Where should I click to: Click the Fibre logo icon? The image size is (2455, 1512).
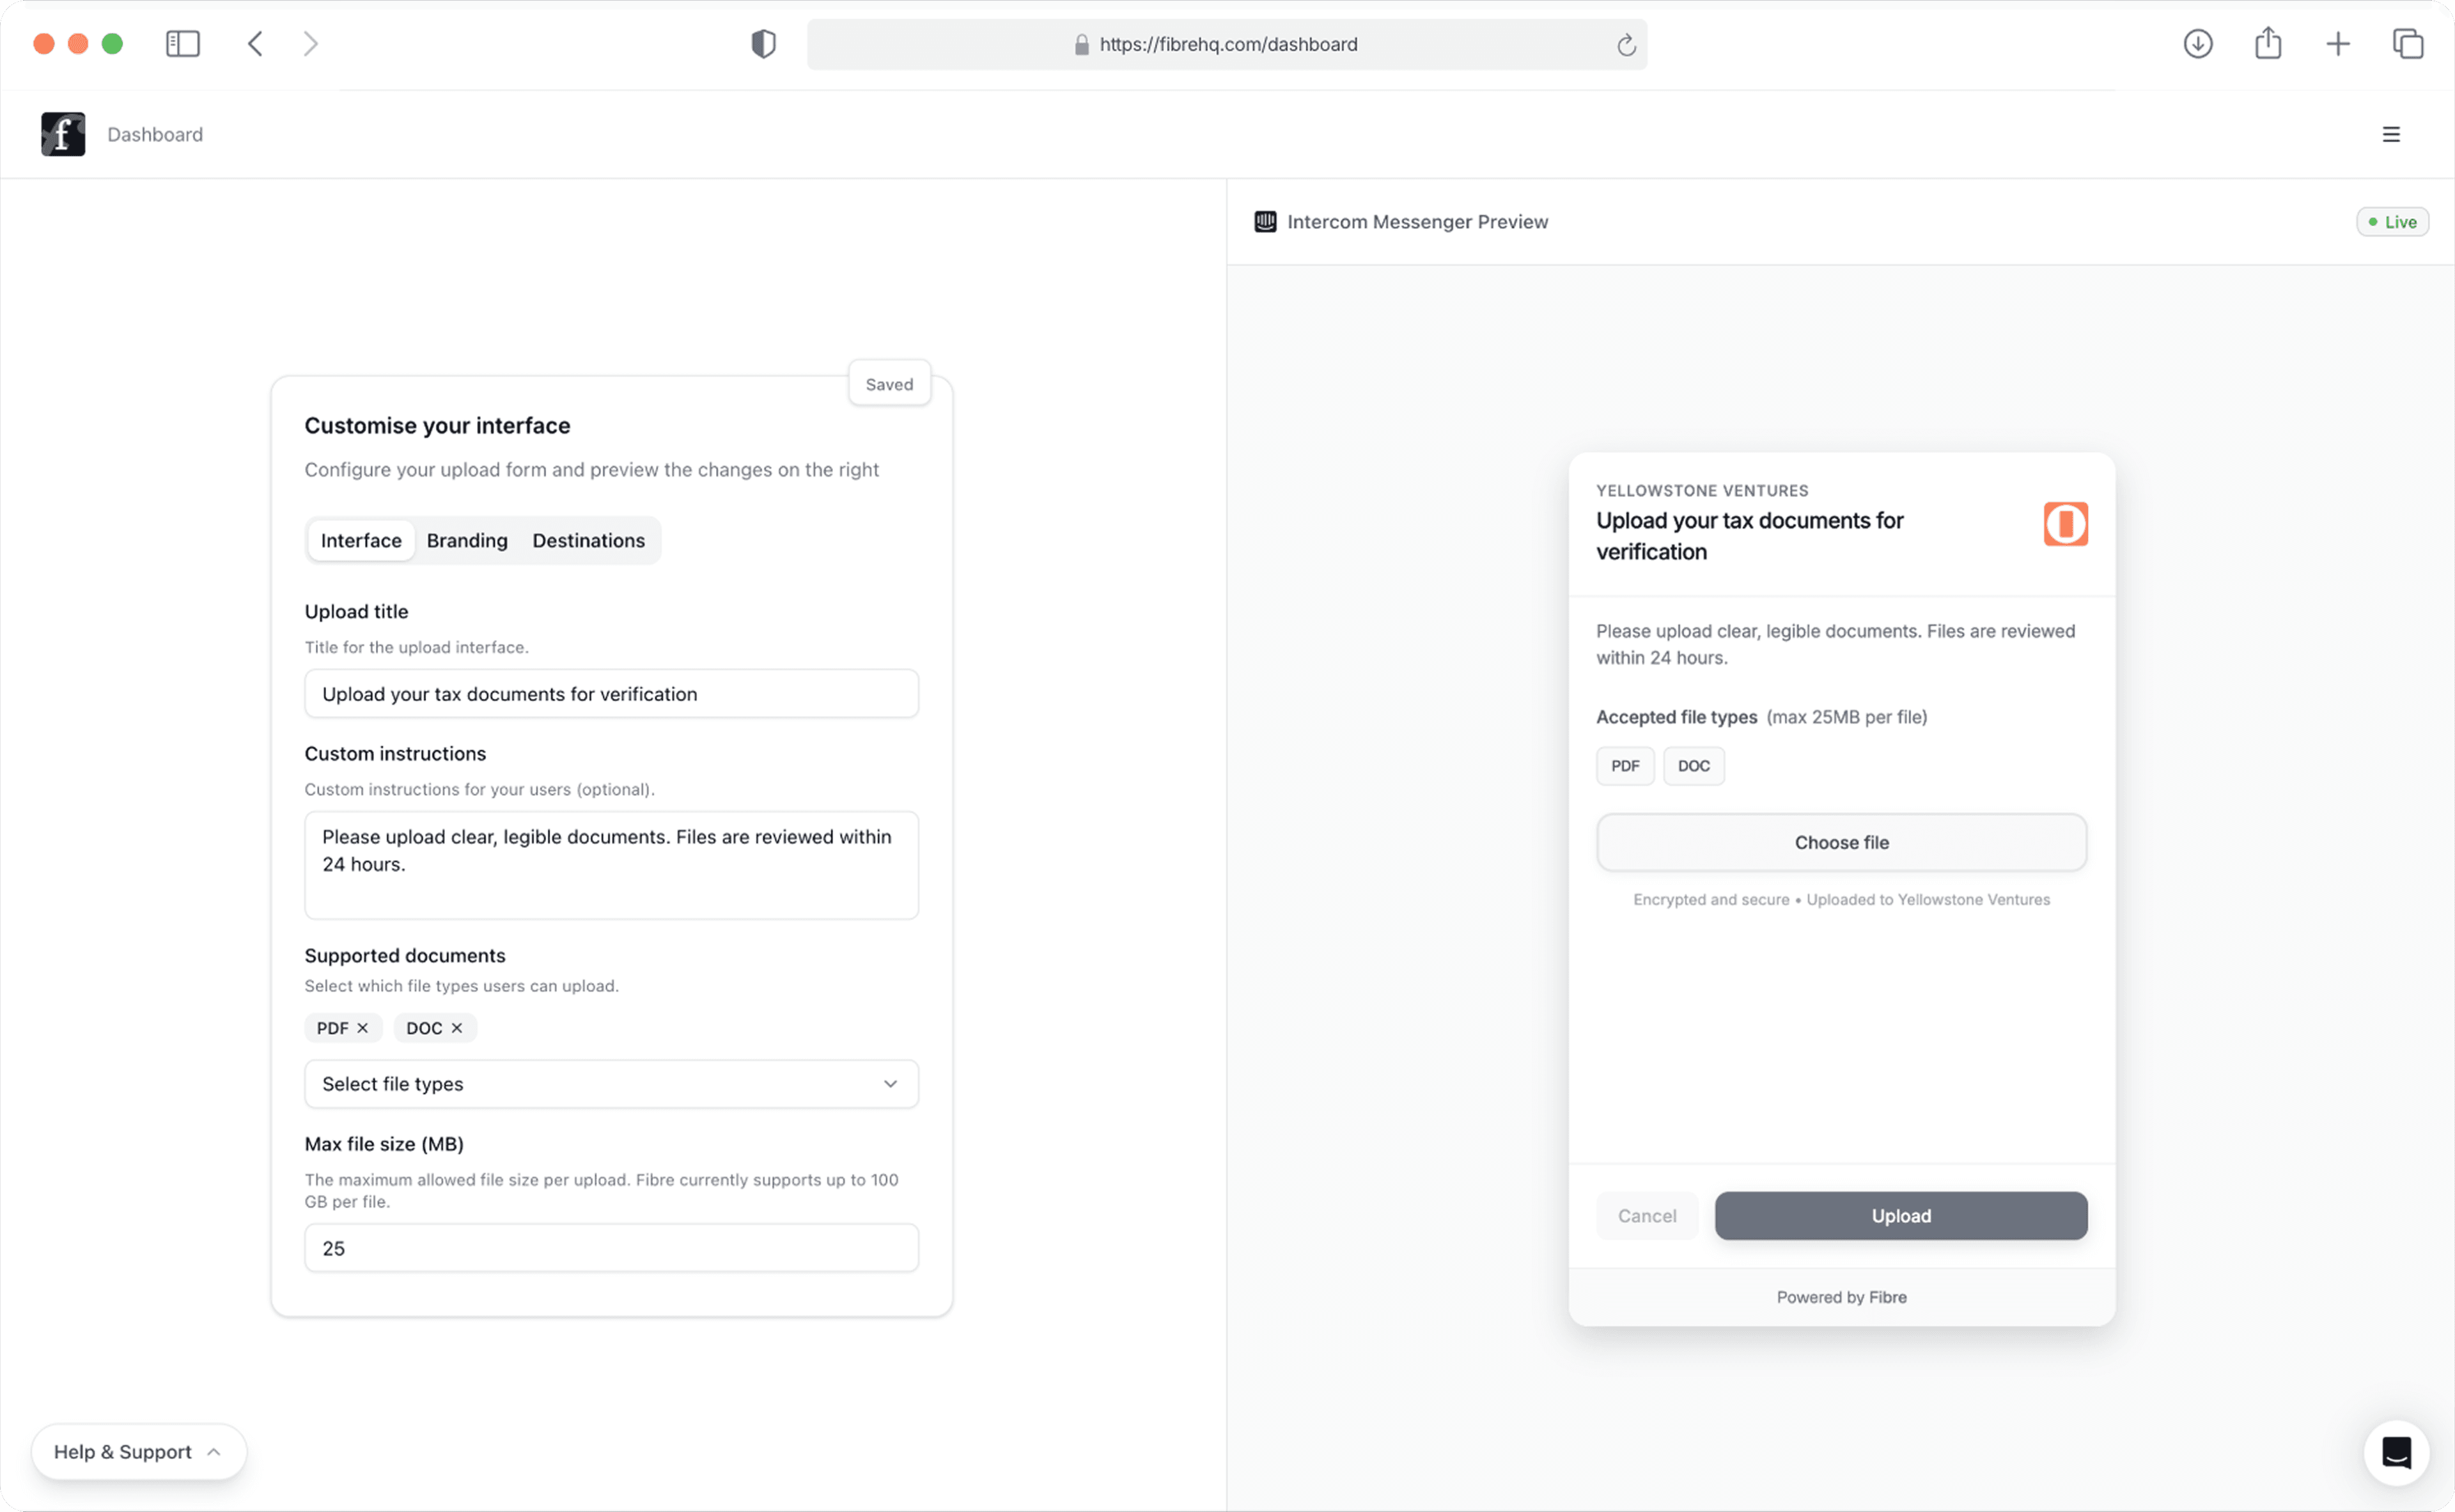62,134
